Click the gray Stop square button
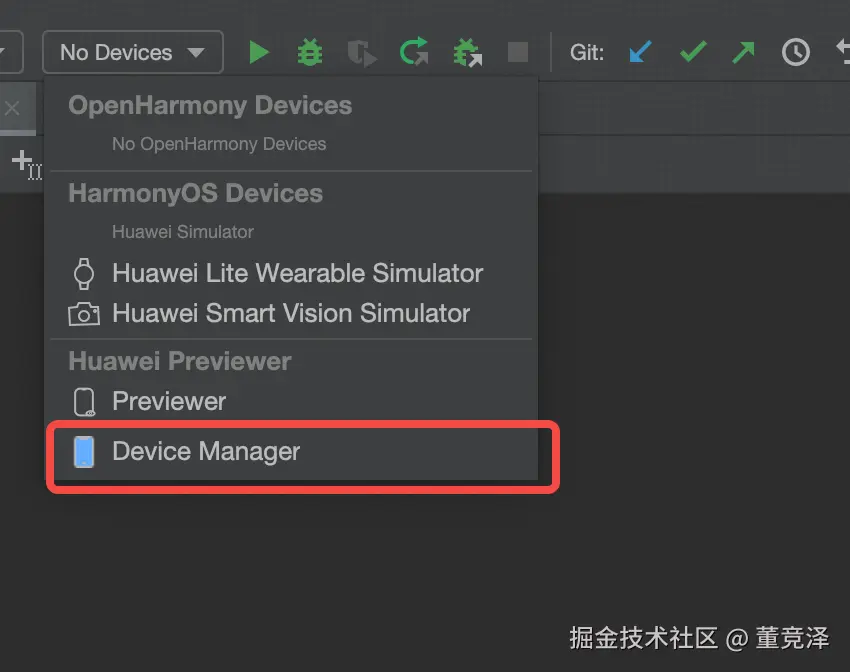 tap(518, 53)
